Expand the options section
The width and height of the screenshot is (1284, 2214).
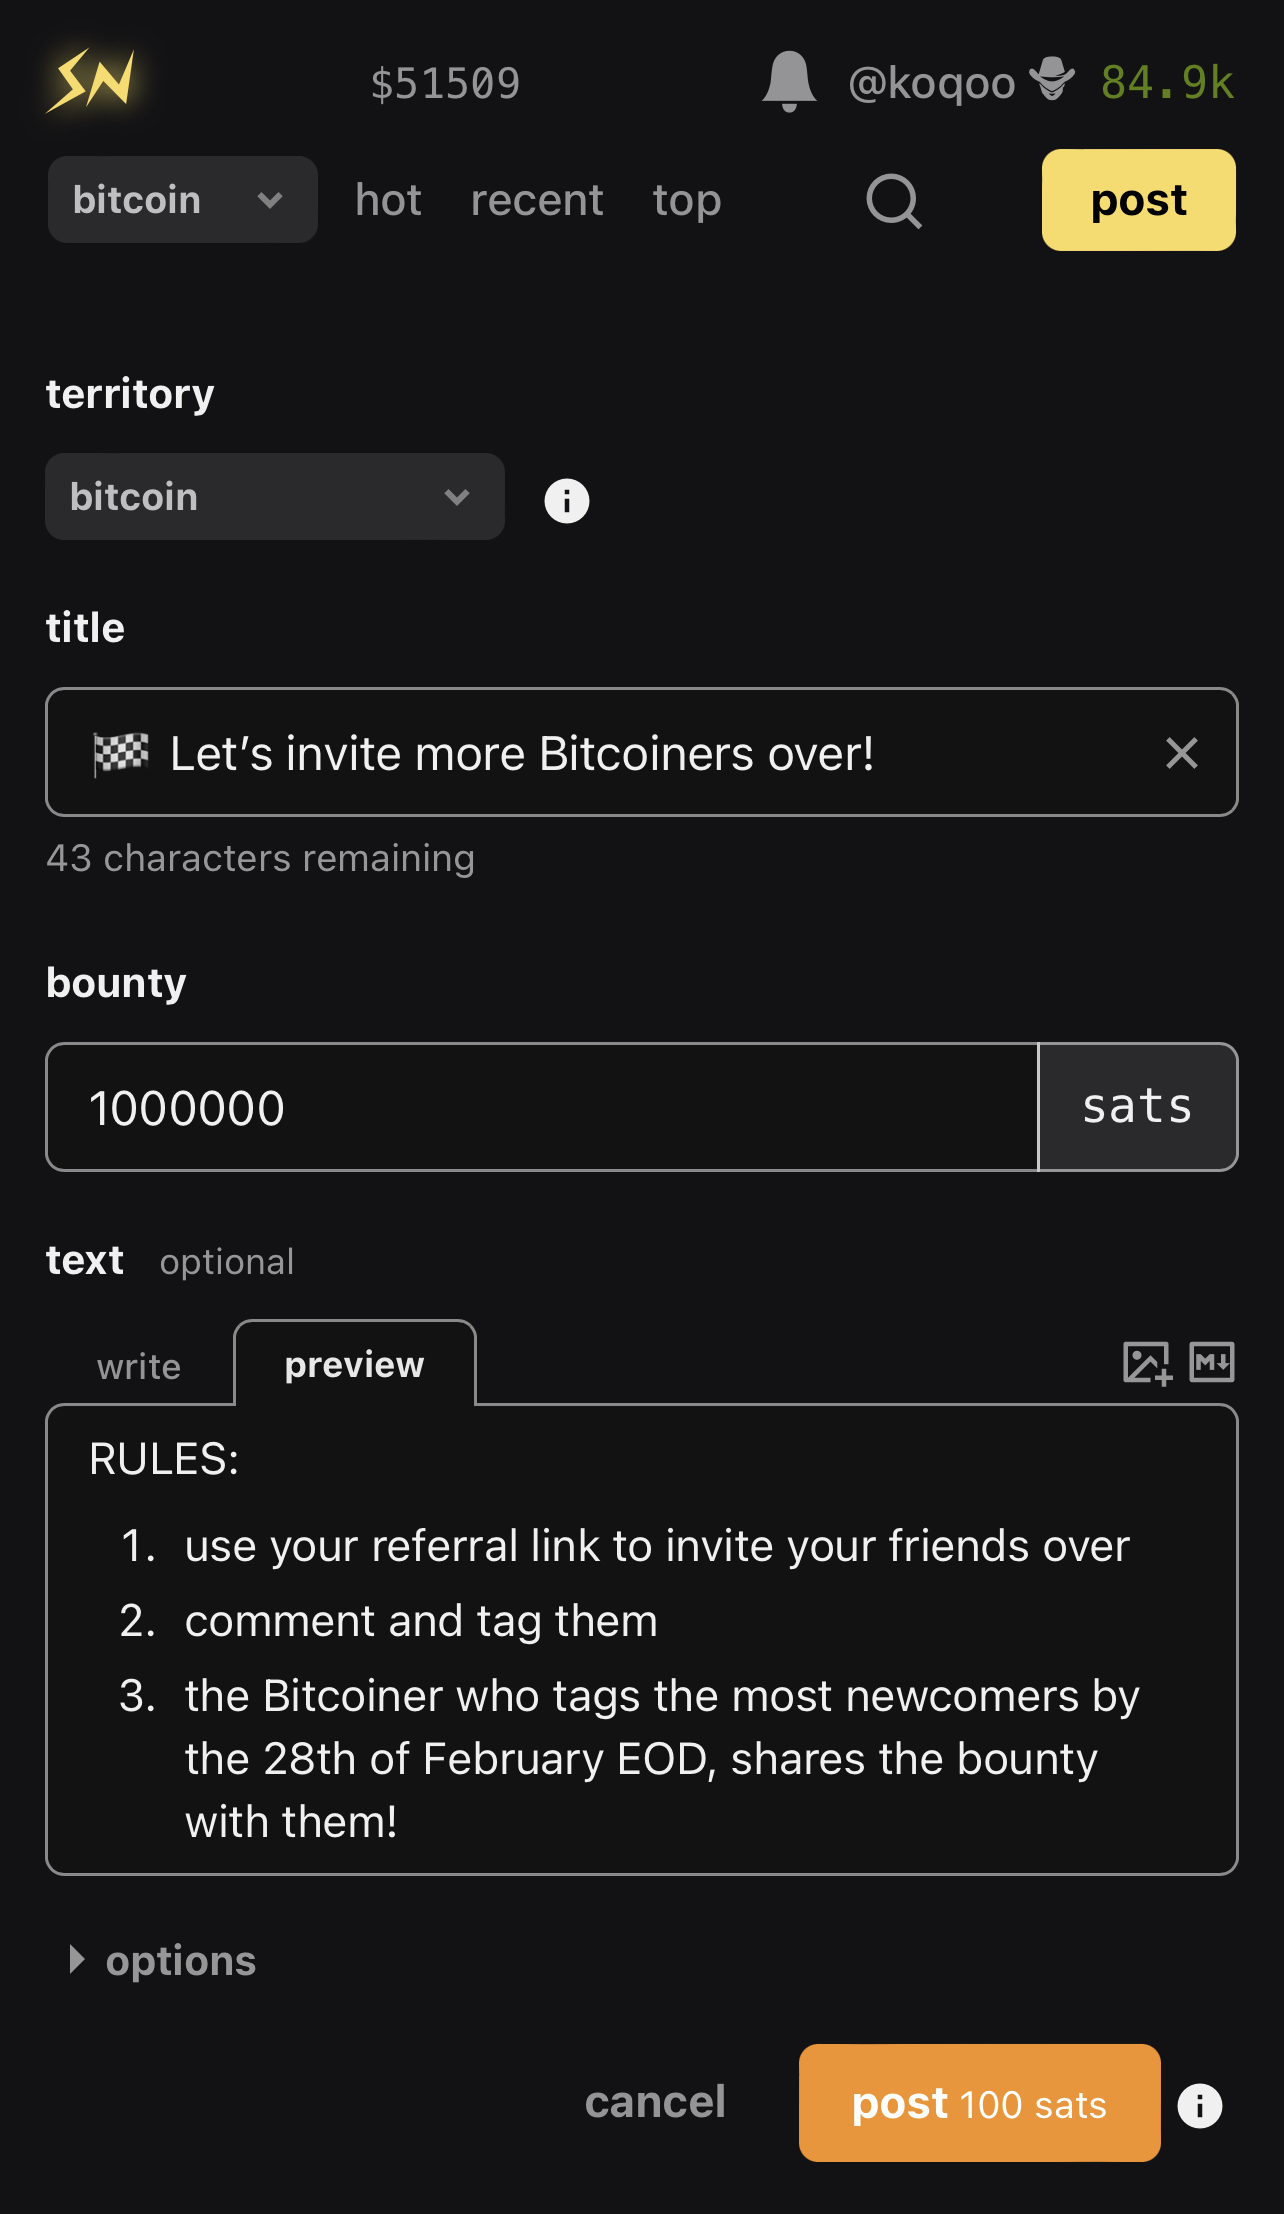click(x=162, y=1961)
